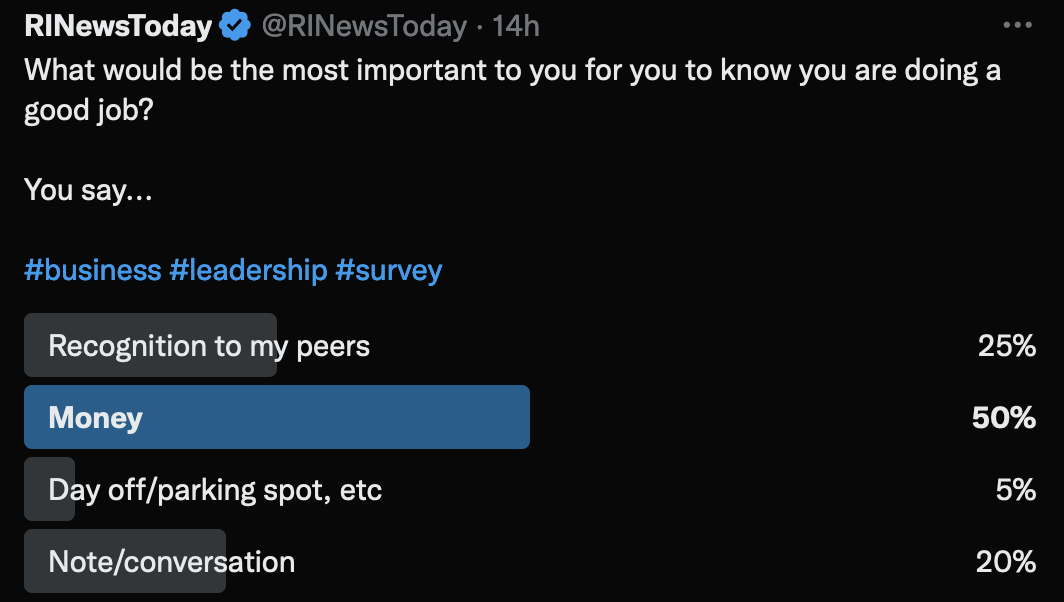Open the RINewsToday profile display name

(118, 26)
